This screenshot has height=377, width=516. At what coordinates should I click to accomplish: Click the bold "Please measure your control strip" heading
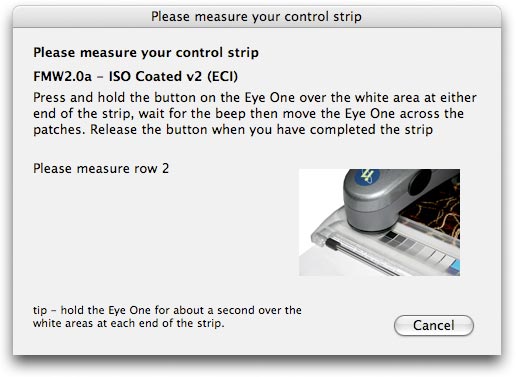pyautogui.click(x=146, y=53)
